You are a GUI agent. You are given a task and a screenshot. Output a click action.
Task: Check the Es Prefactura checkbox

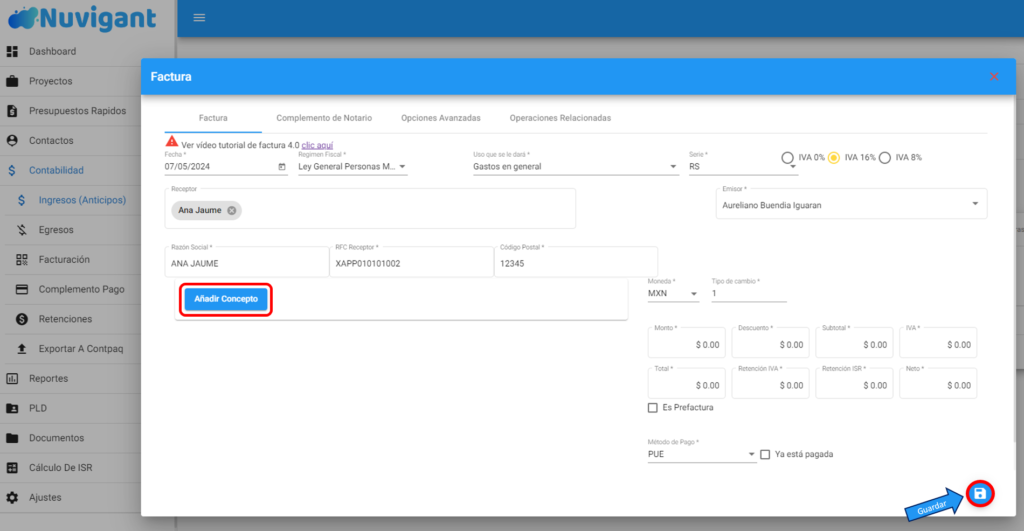tap(652, 408)
